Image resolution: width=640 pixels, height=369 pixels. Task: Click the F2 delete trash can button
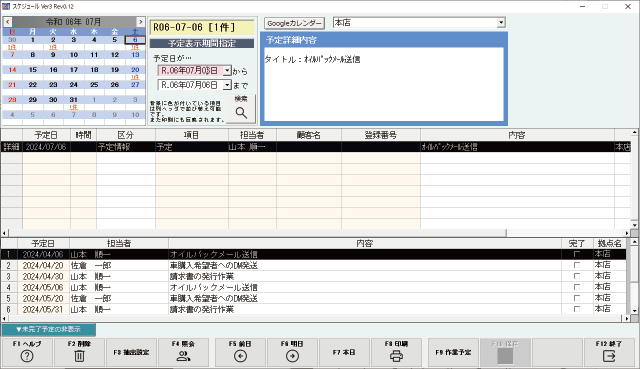coord(79,352)
